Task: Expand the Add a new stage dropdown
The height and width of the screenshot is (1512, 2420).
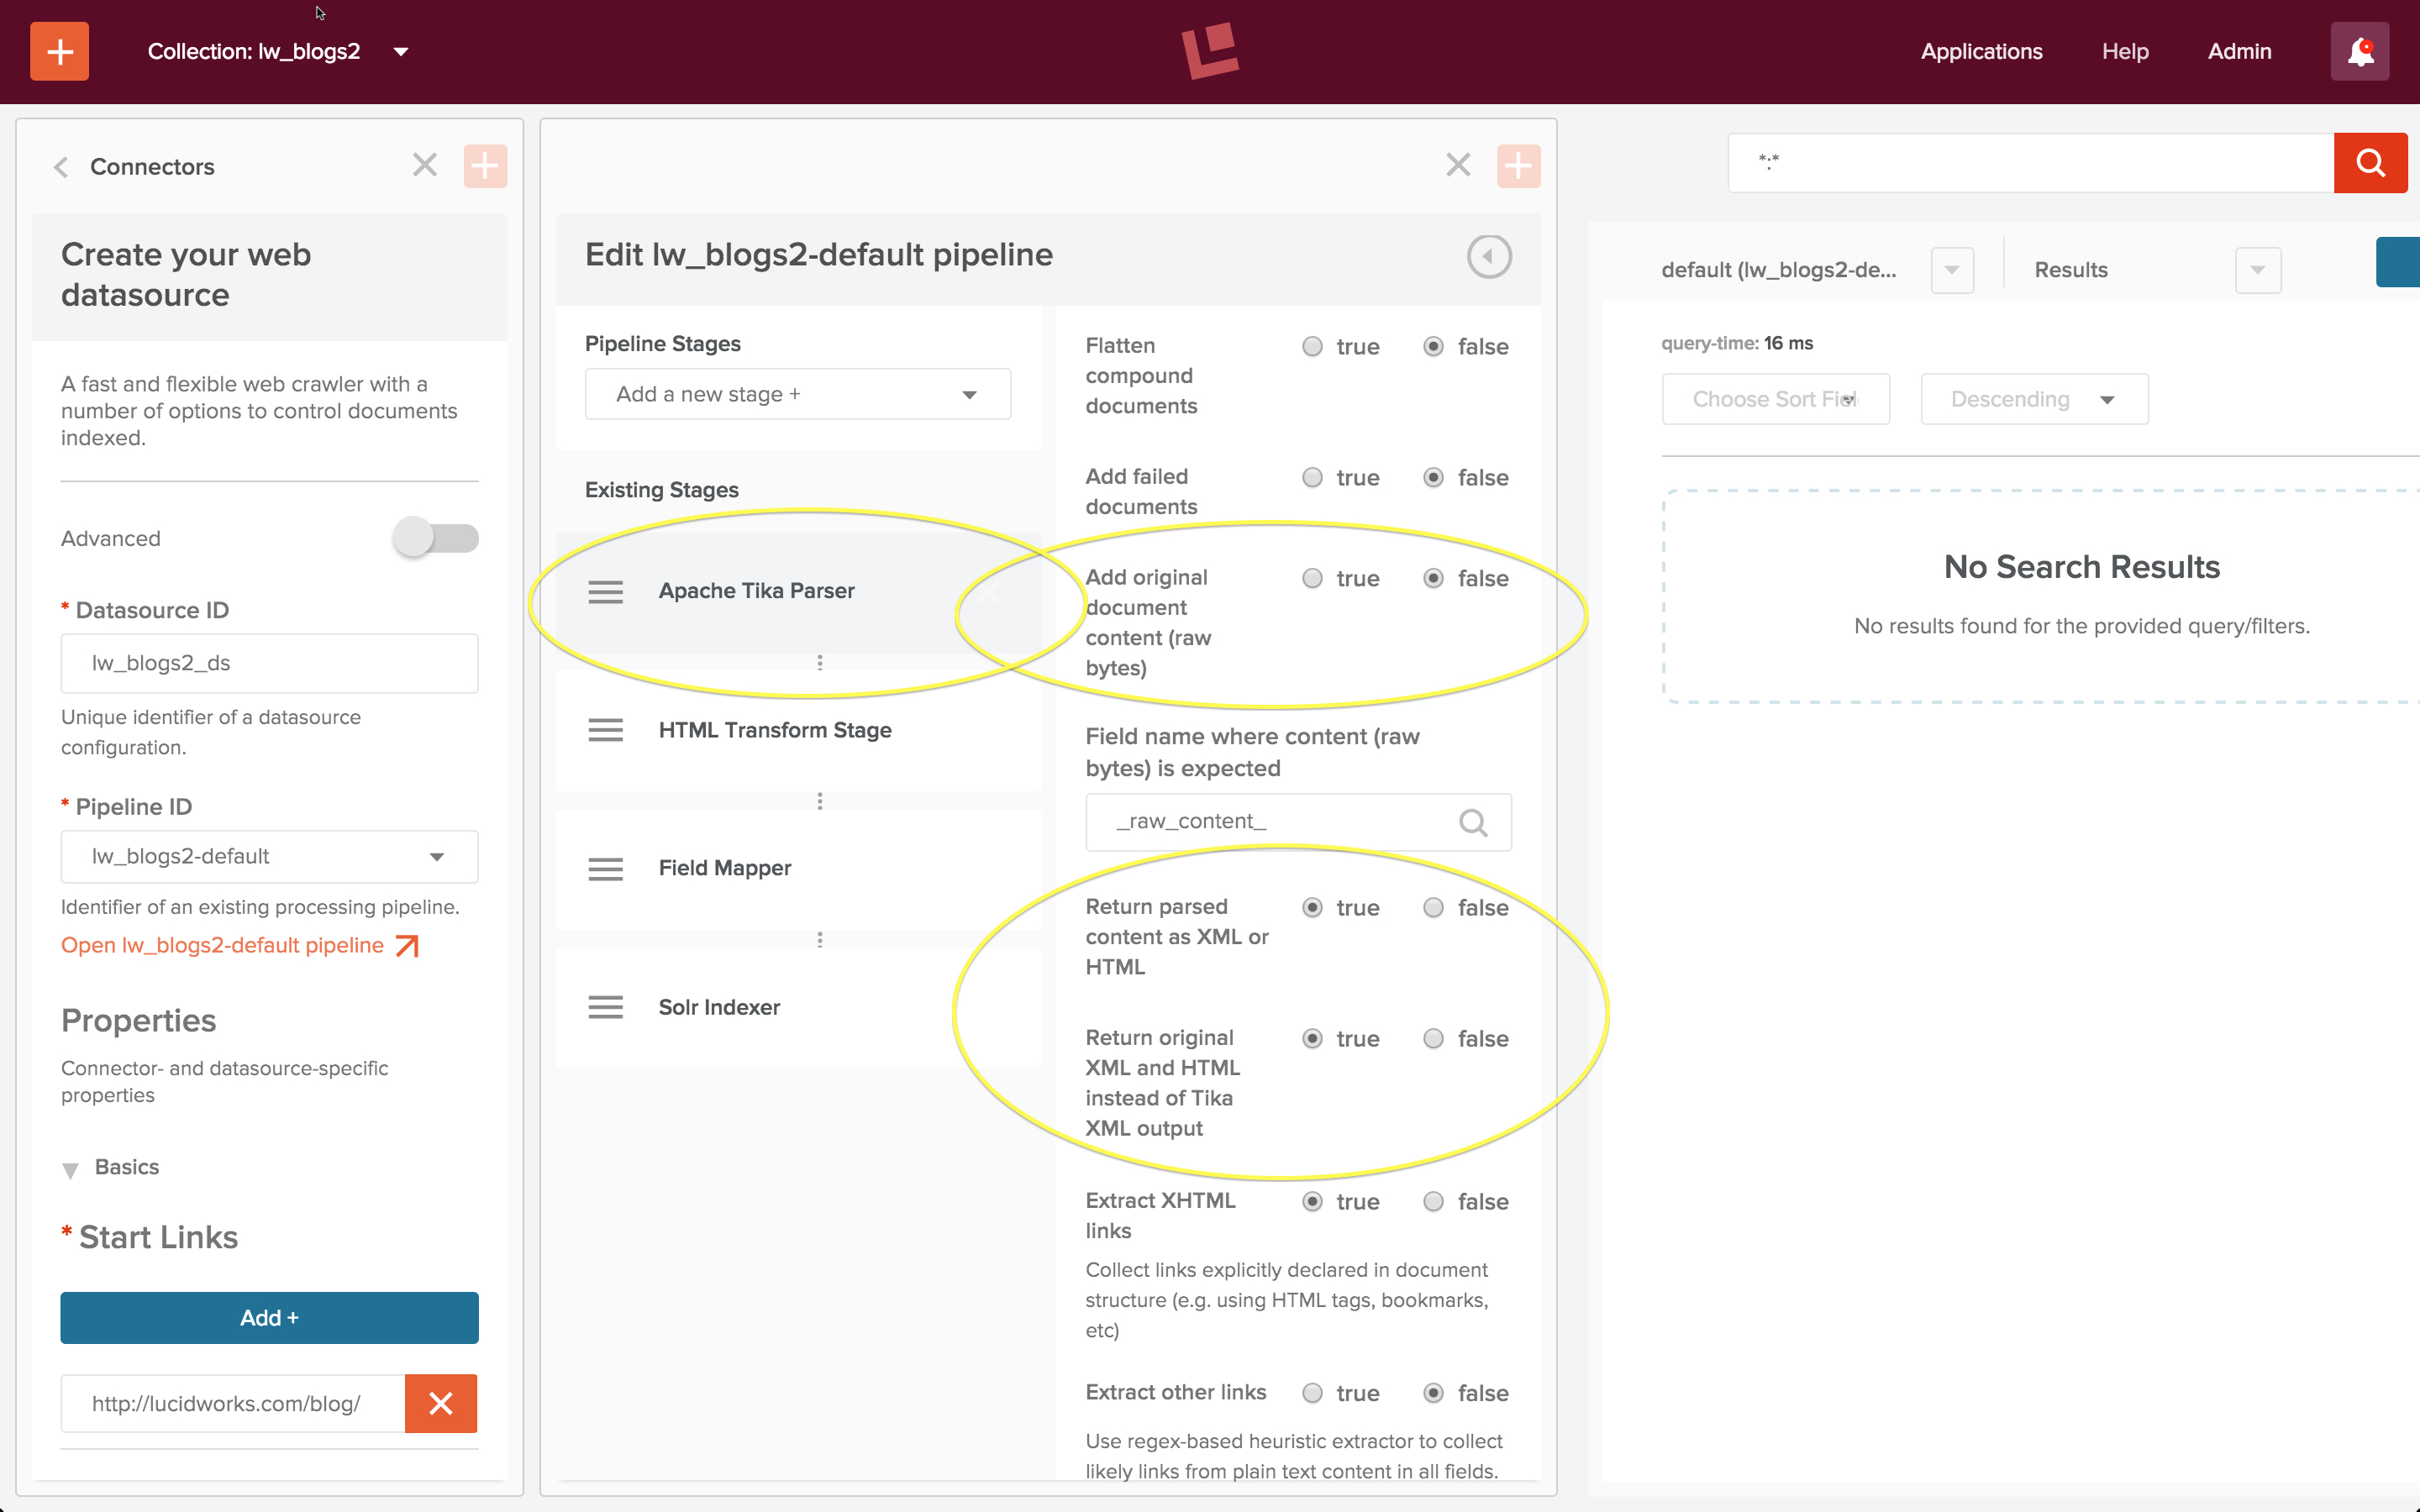Action: tap(794, 392)
